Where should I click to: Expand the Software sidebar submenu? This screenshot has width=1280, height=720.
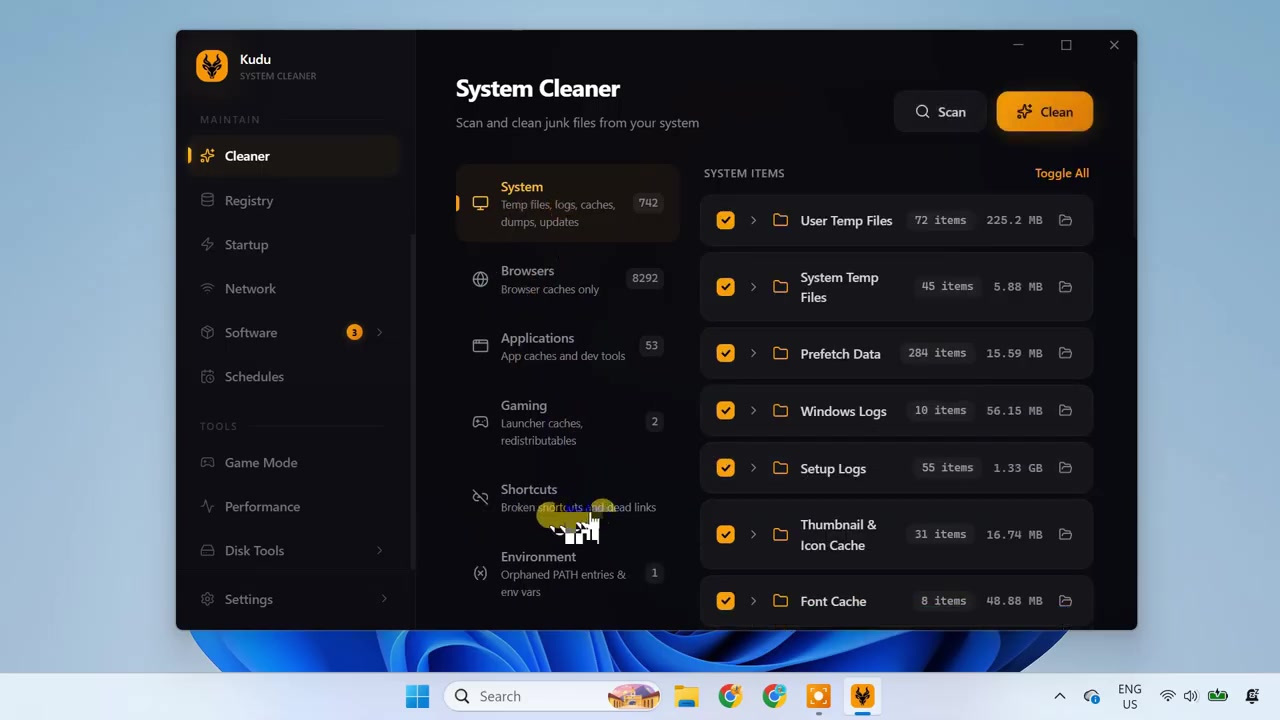click(379, 332)
